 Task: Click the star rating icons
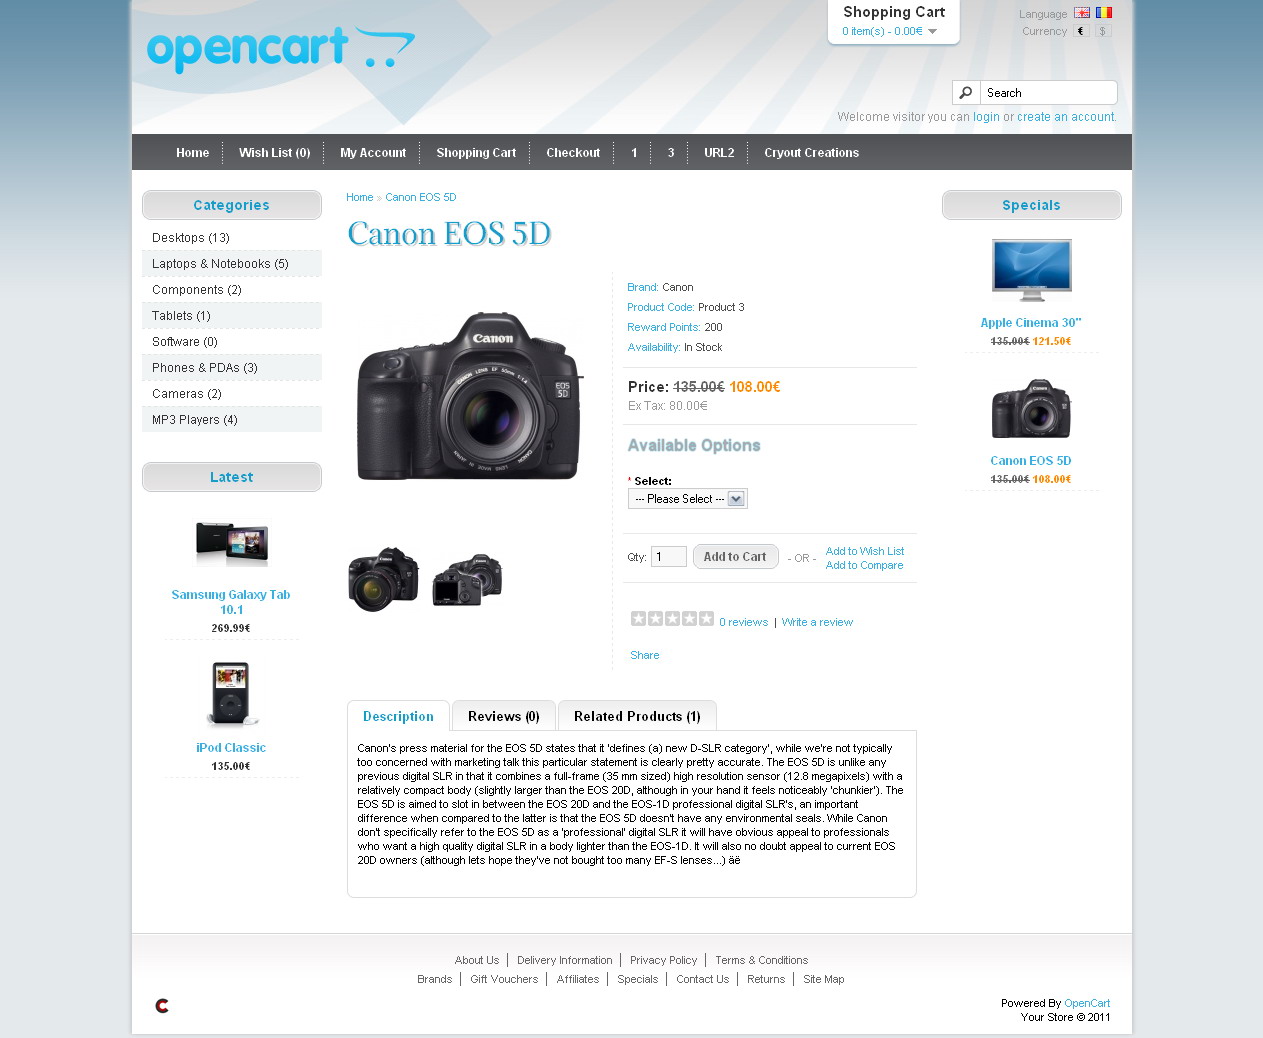pyautogui.click(x=672, y=619)
